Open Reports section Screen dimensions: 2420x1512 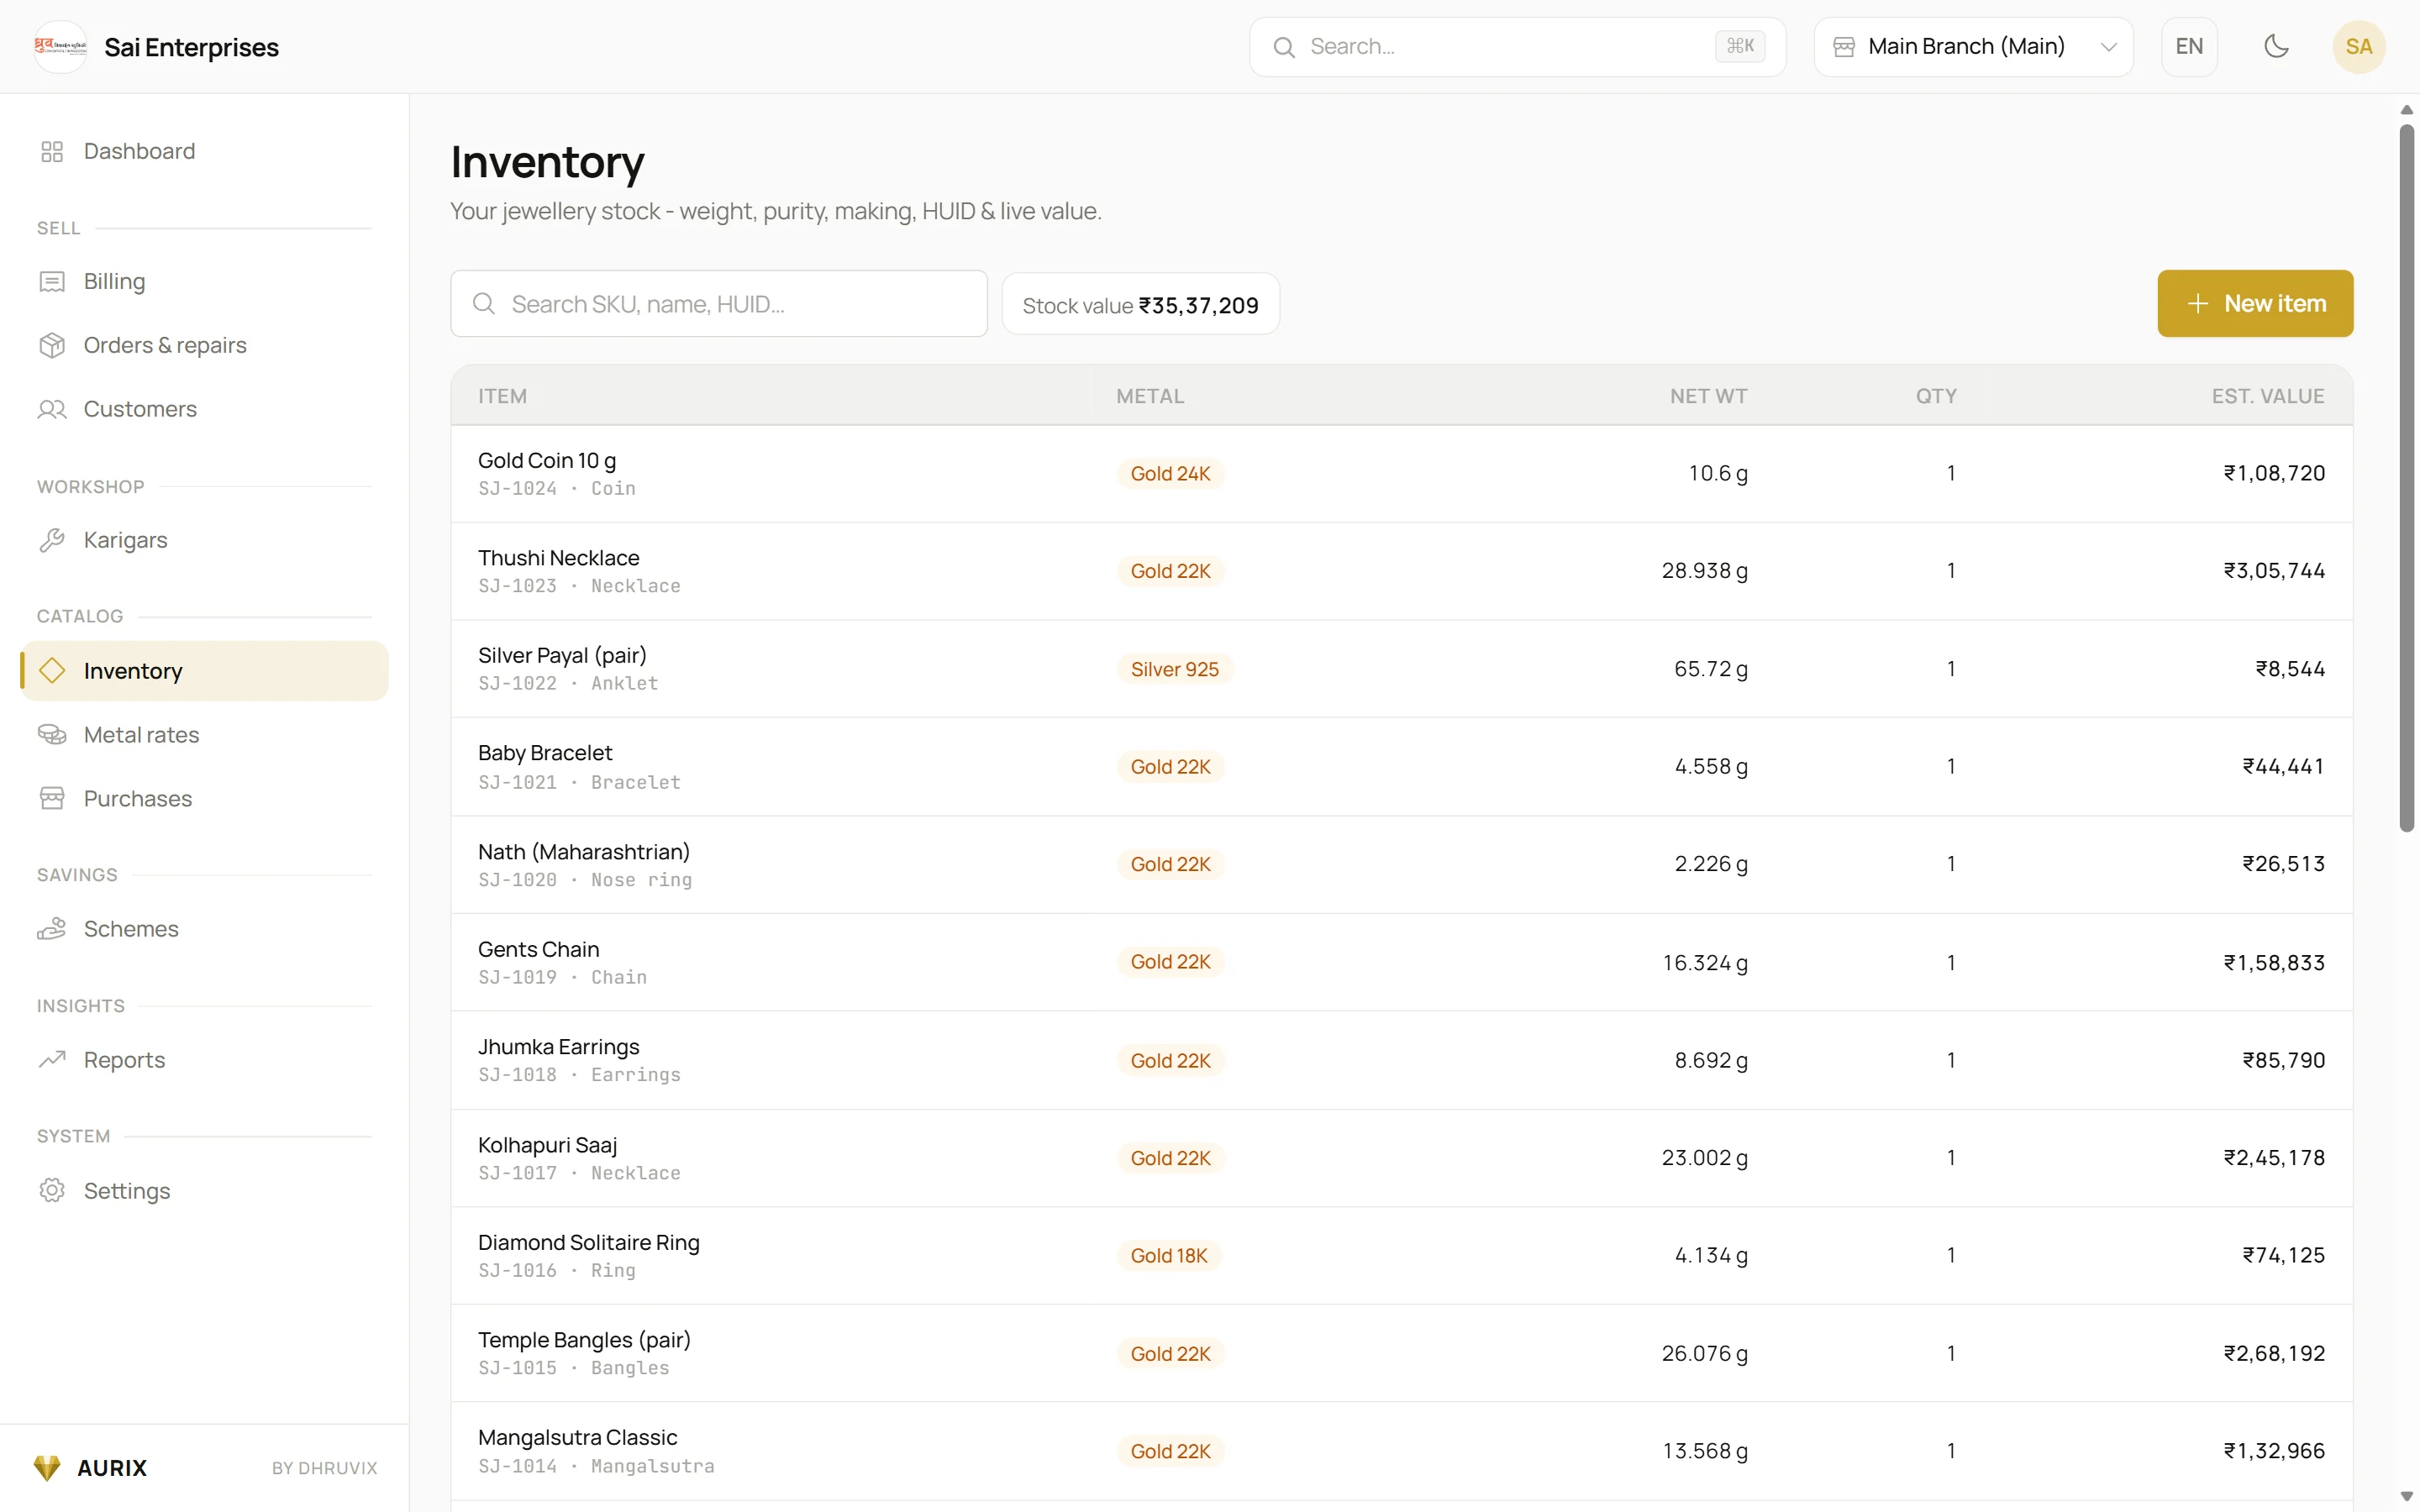pos(204,1059)
